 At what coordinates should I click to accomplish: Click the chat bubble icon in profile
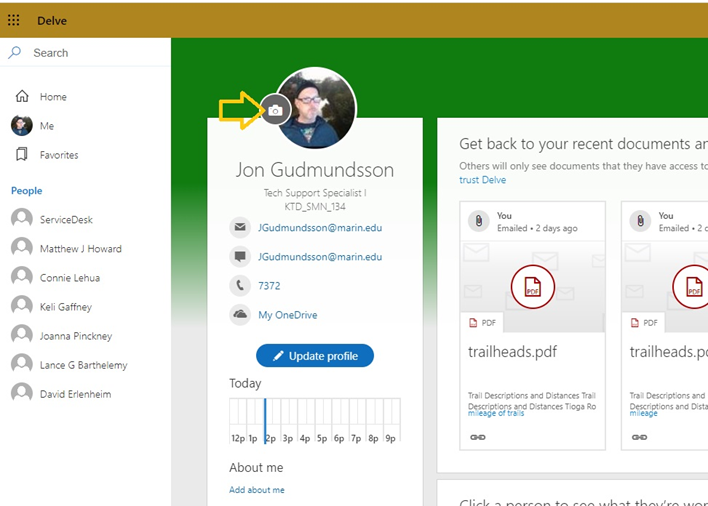click(x=240, y=257)
